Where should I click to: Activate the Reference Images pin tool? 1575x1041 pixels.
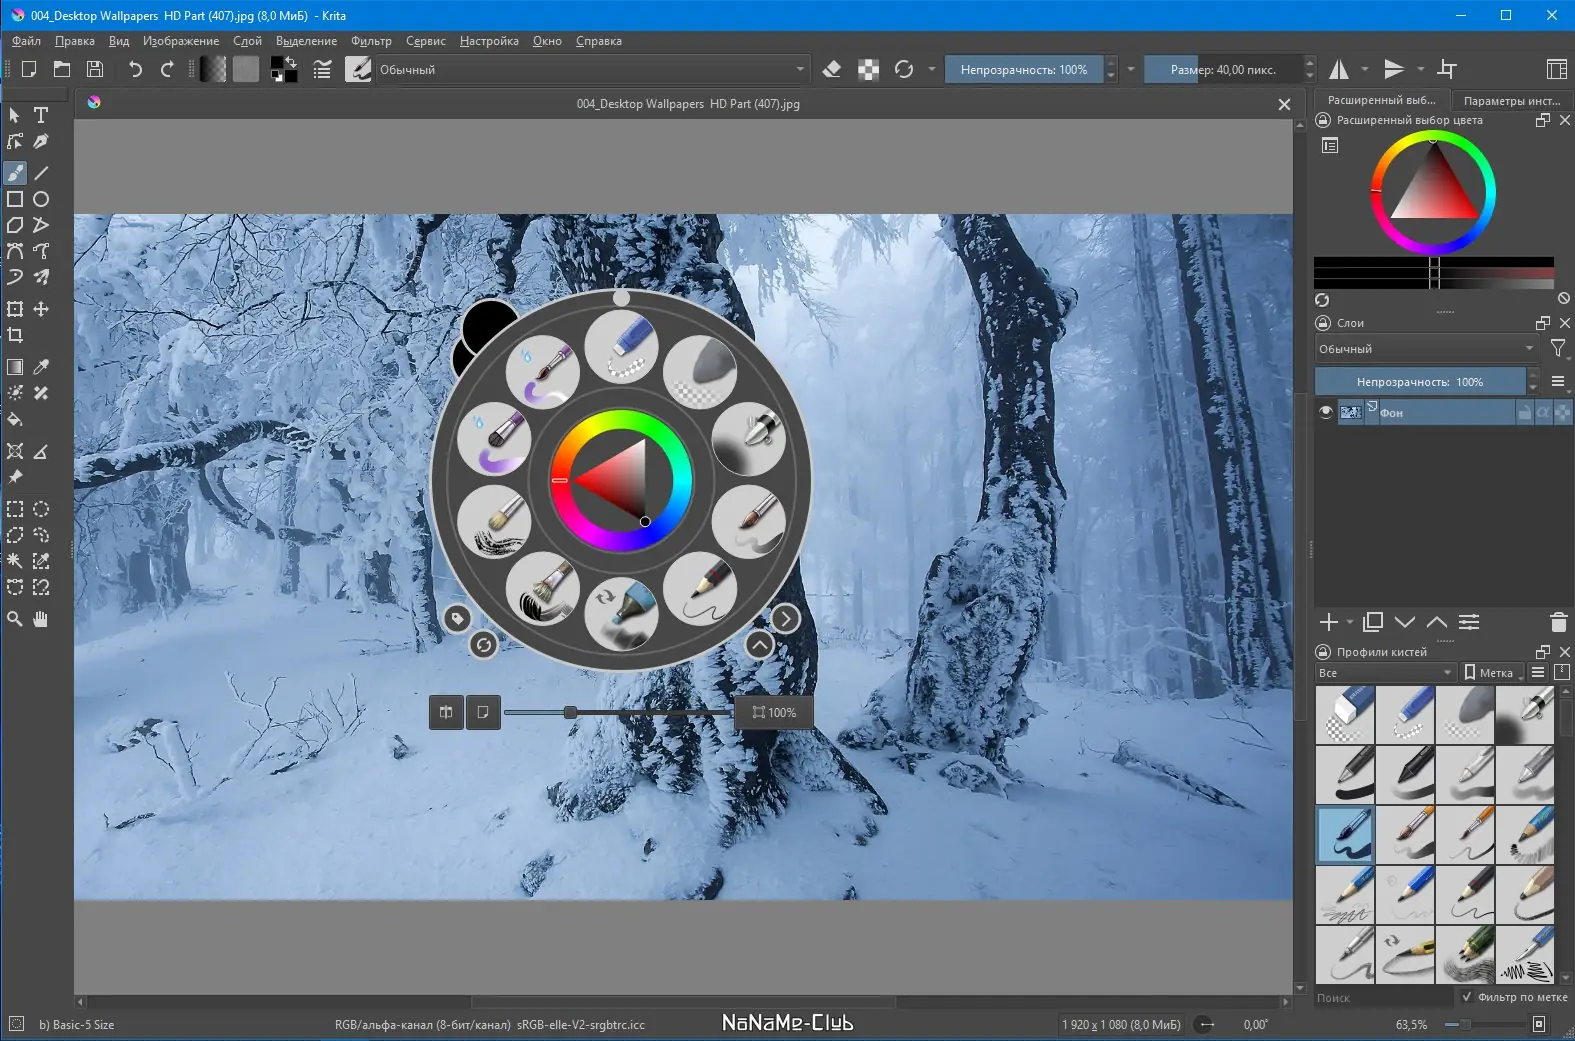pyautogui.click(x=15, y=477)
